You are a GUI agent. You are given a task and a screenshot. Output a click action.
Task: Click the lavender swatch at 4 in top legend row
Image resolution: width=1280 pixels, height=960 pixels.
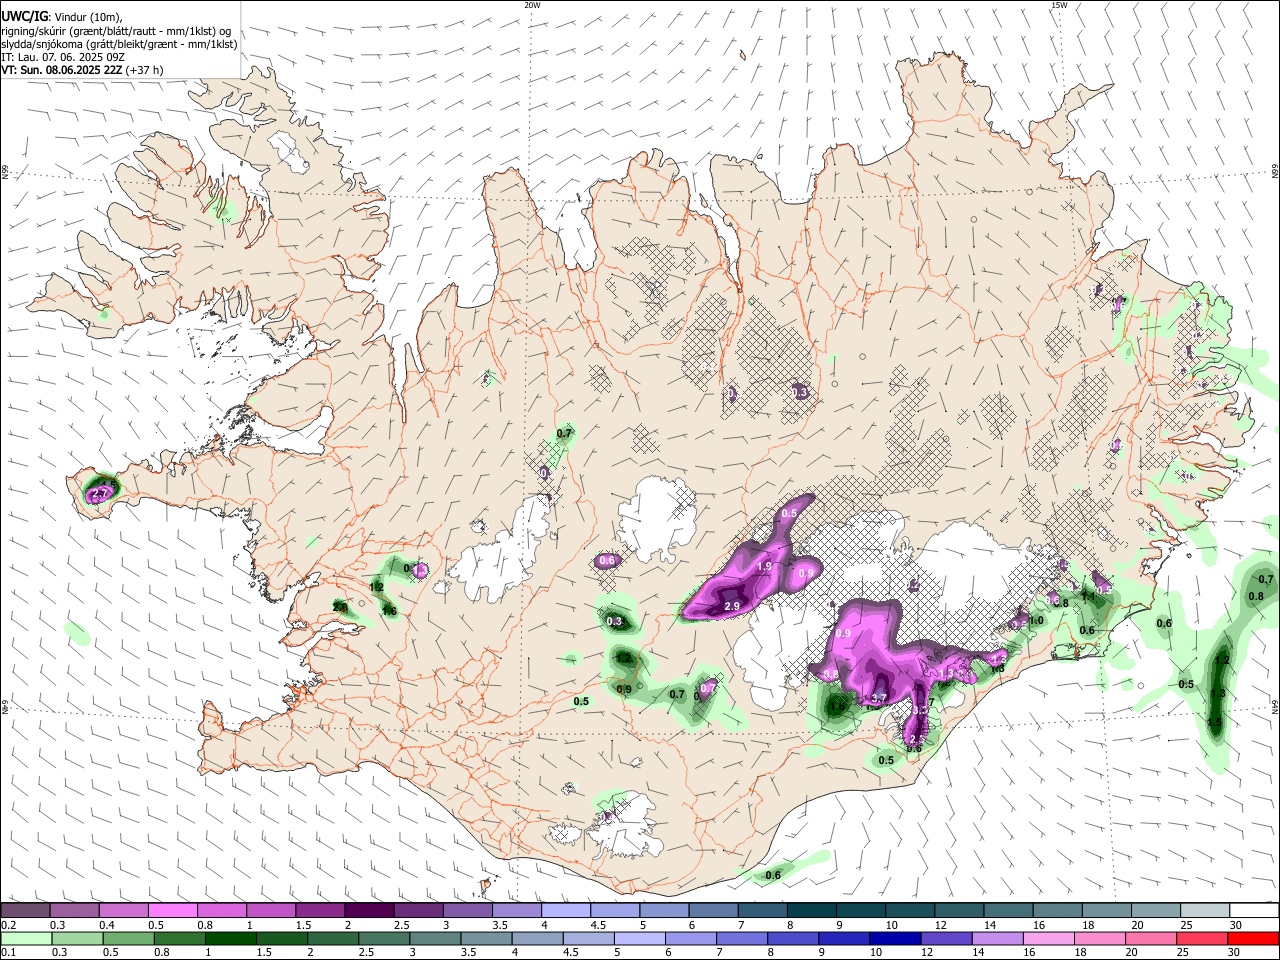pyautogui.click(x=566, y=910)
